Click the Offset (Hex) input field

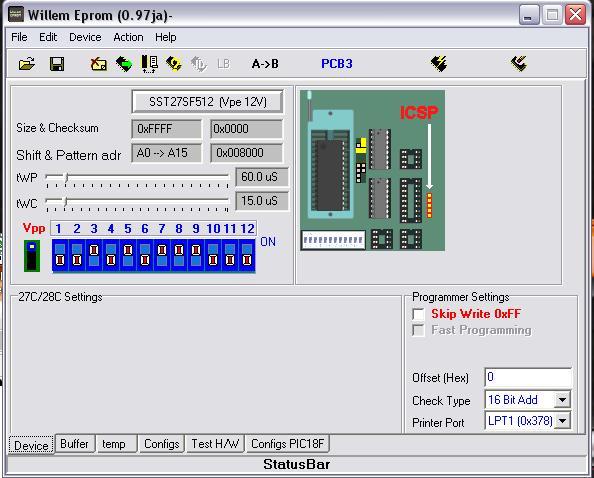pyautogui.click(x=528, y=377)
